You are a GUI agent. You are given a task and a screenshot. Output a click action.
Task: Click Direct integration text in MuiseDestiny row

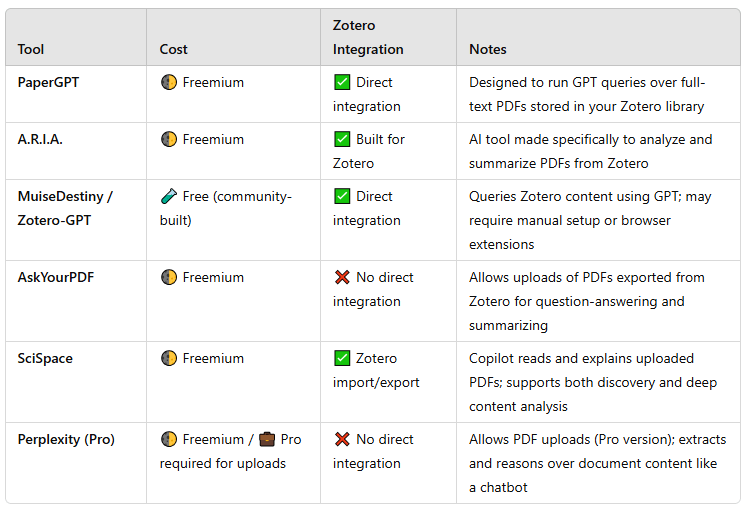[366, 208]
